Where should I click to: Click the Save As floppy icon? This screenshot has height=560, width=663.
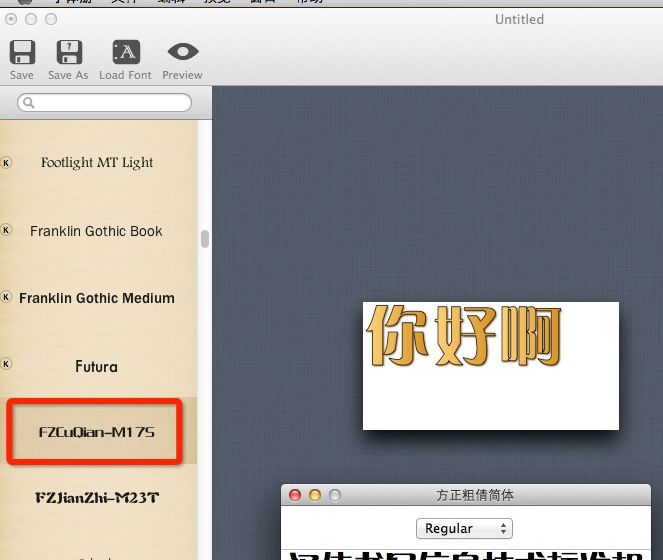(x=68, y=53)
